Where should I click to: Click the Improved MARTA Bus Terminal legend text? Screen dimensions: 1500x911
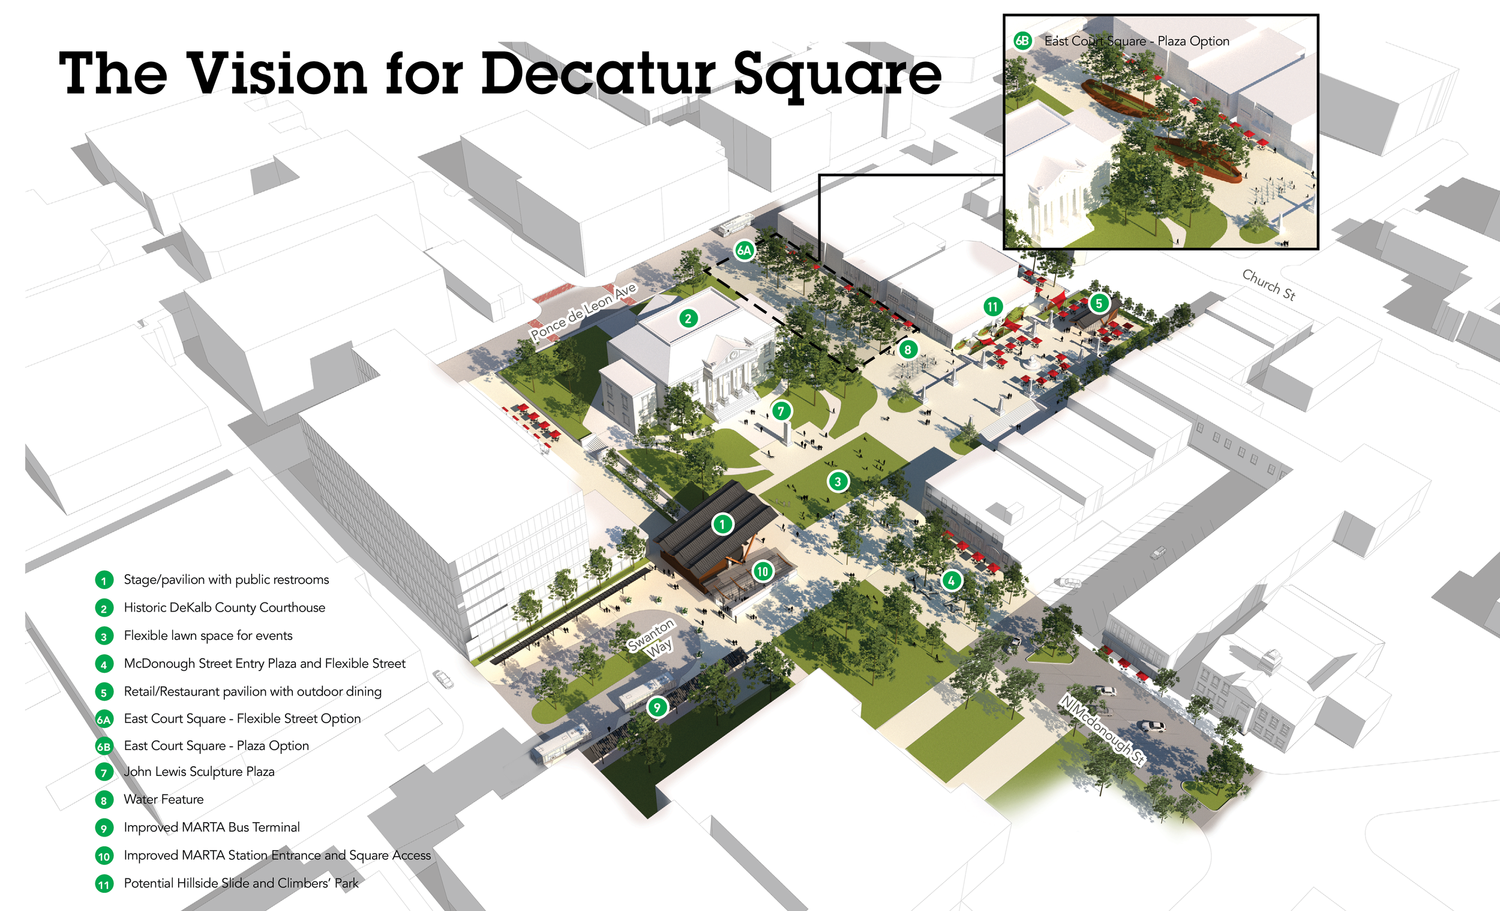point(211,827)
